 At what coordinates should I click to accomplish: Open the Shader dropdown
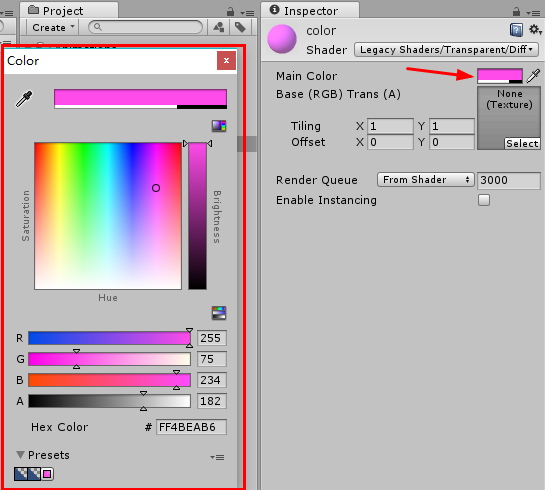click(x=446, y=50)
